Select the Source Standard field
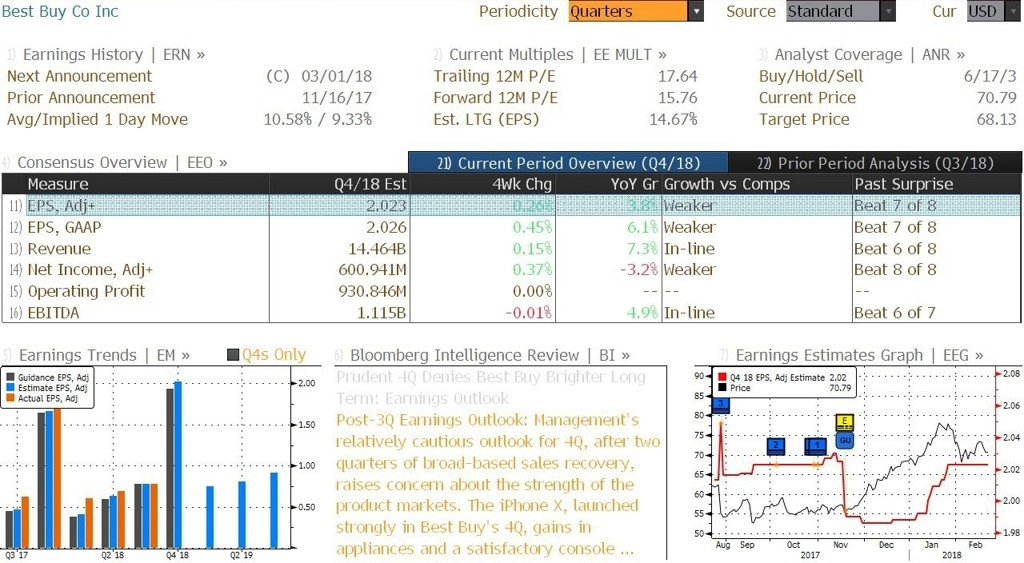Image resolution: width=1024 pixels, height=563 pixels. point(833,11)
